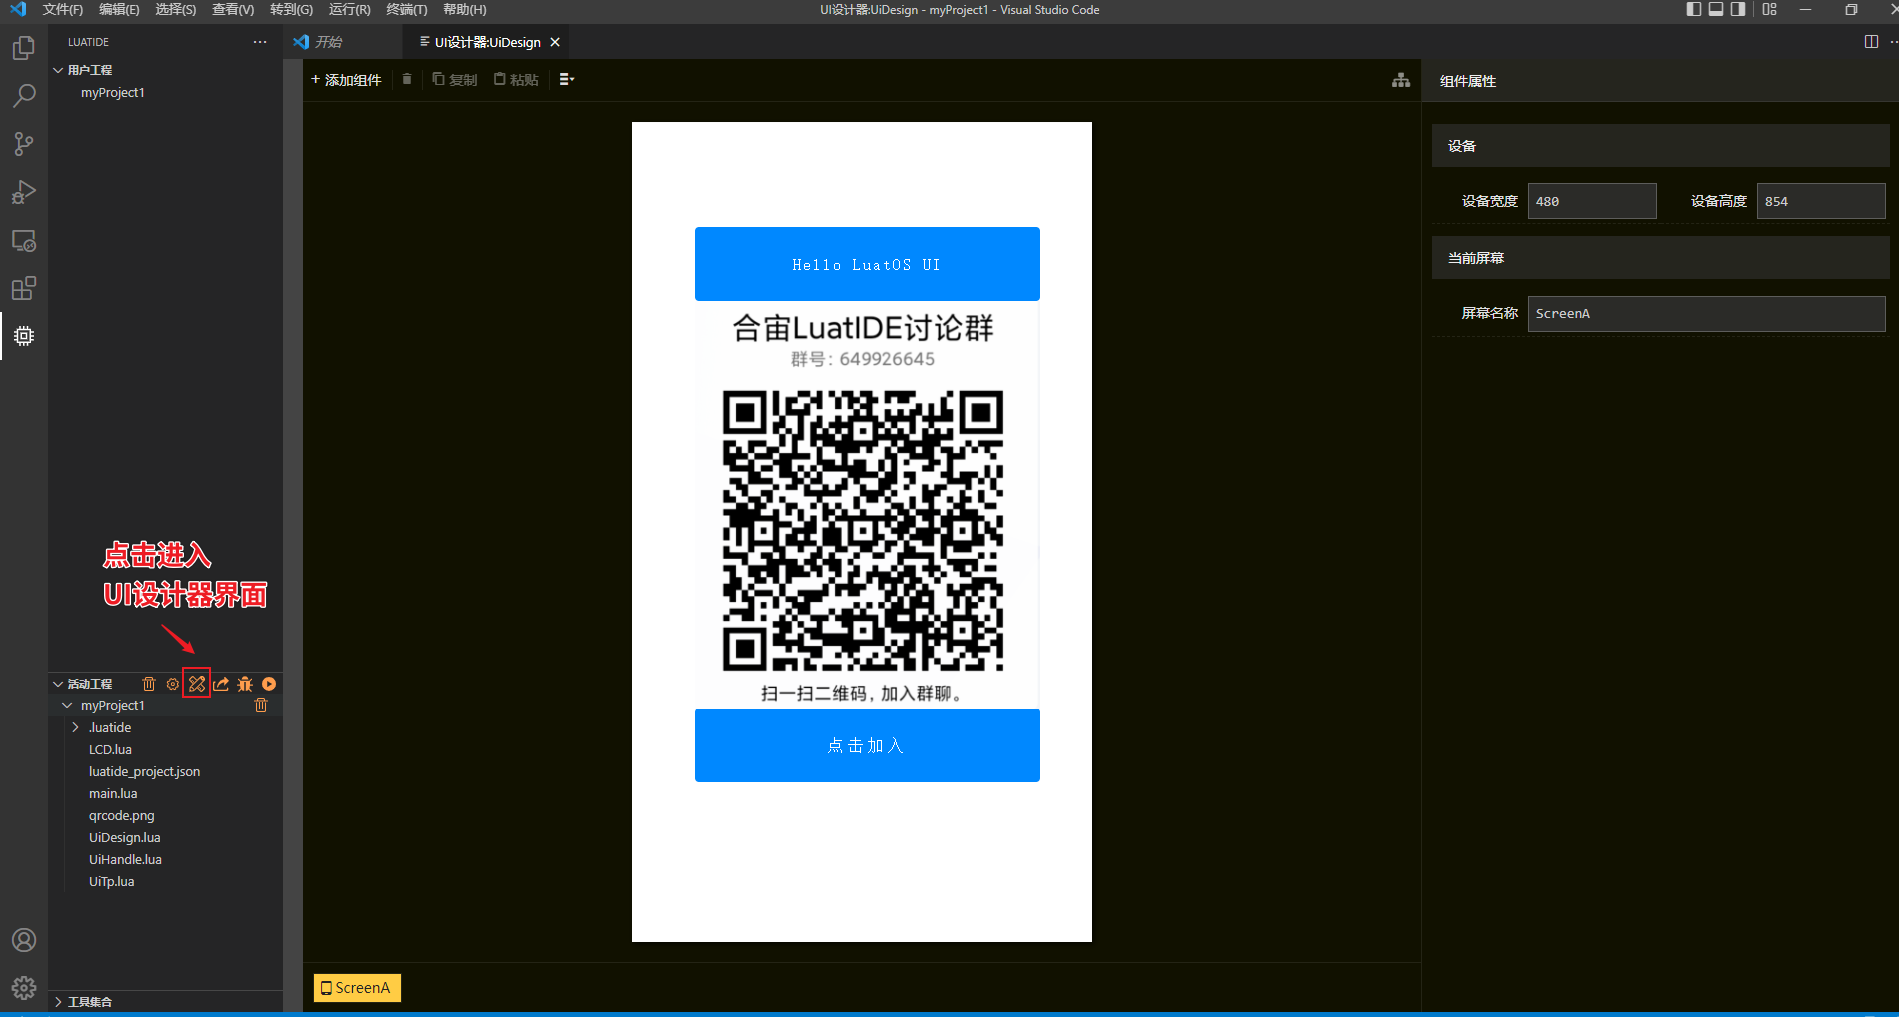1899x1017 pixels.
Task: Expand the 工具集合 section
Action: tap(89, 1002)
